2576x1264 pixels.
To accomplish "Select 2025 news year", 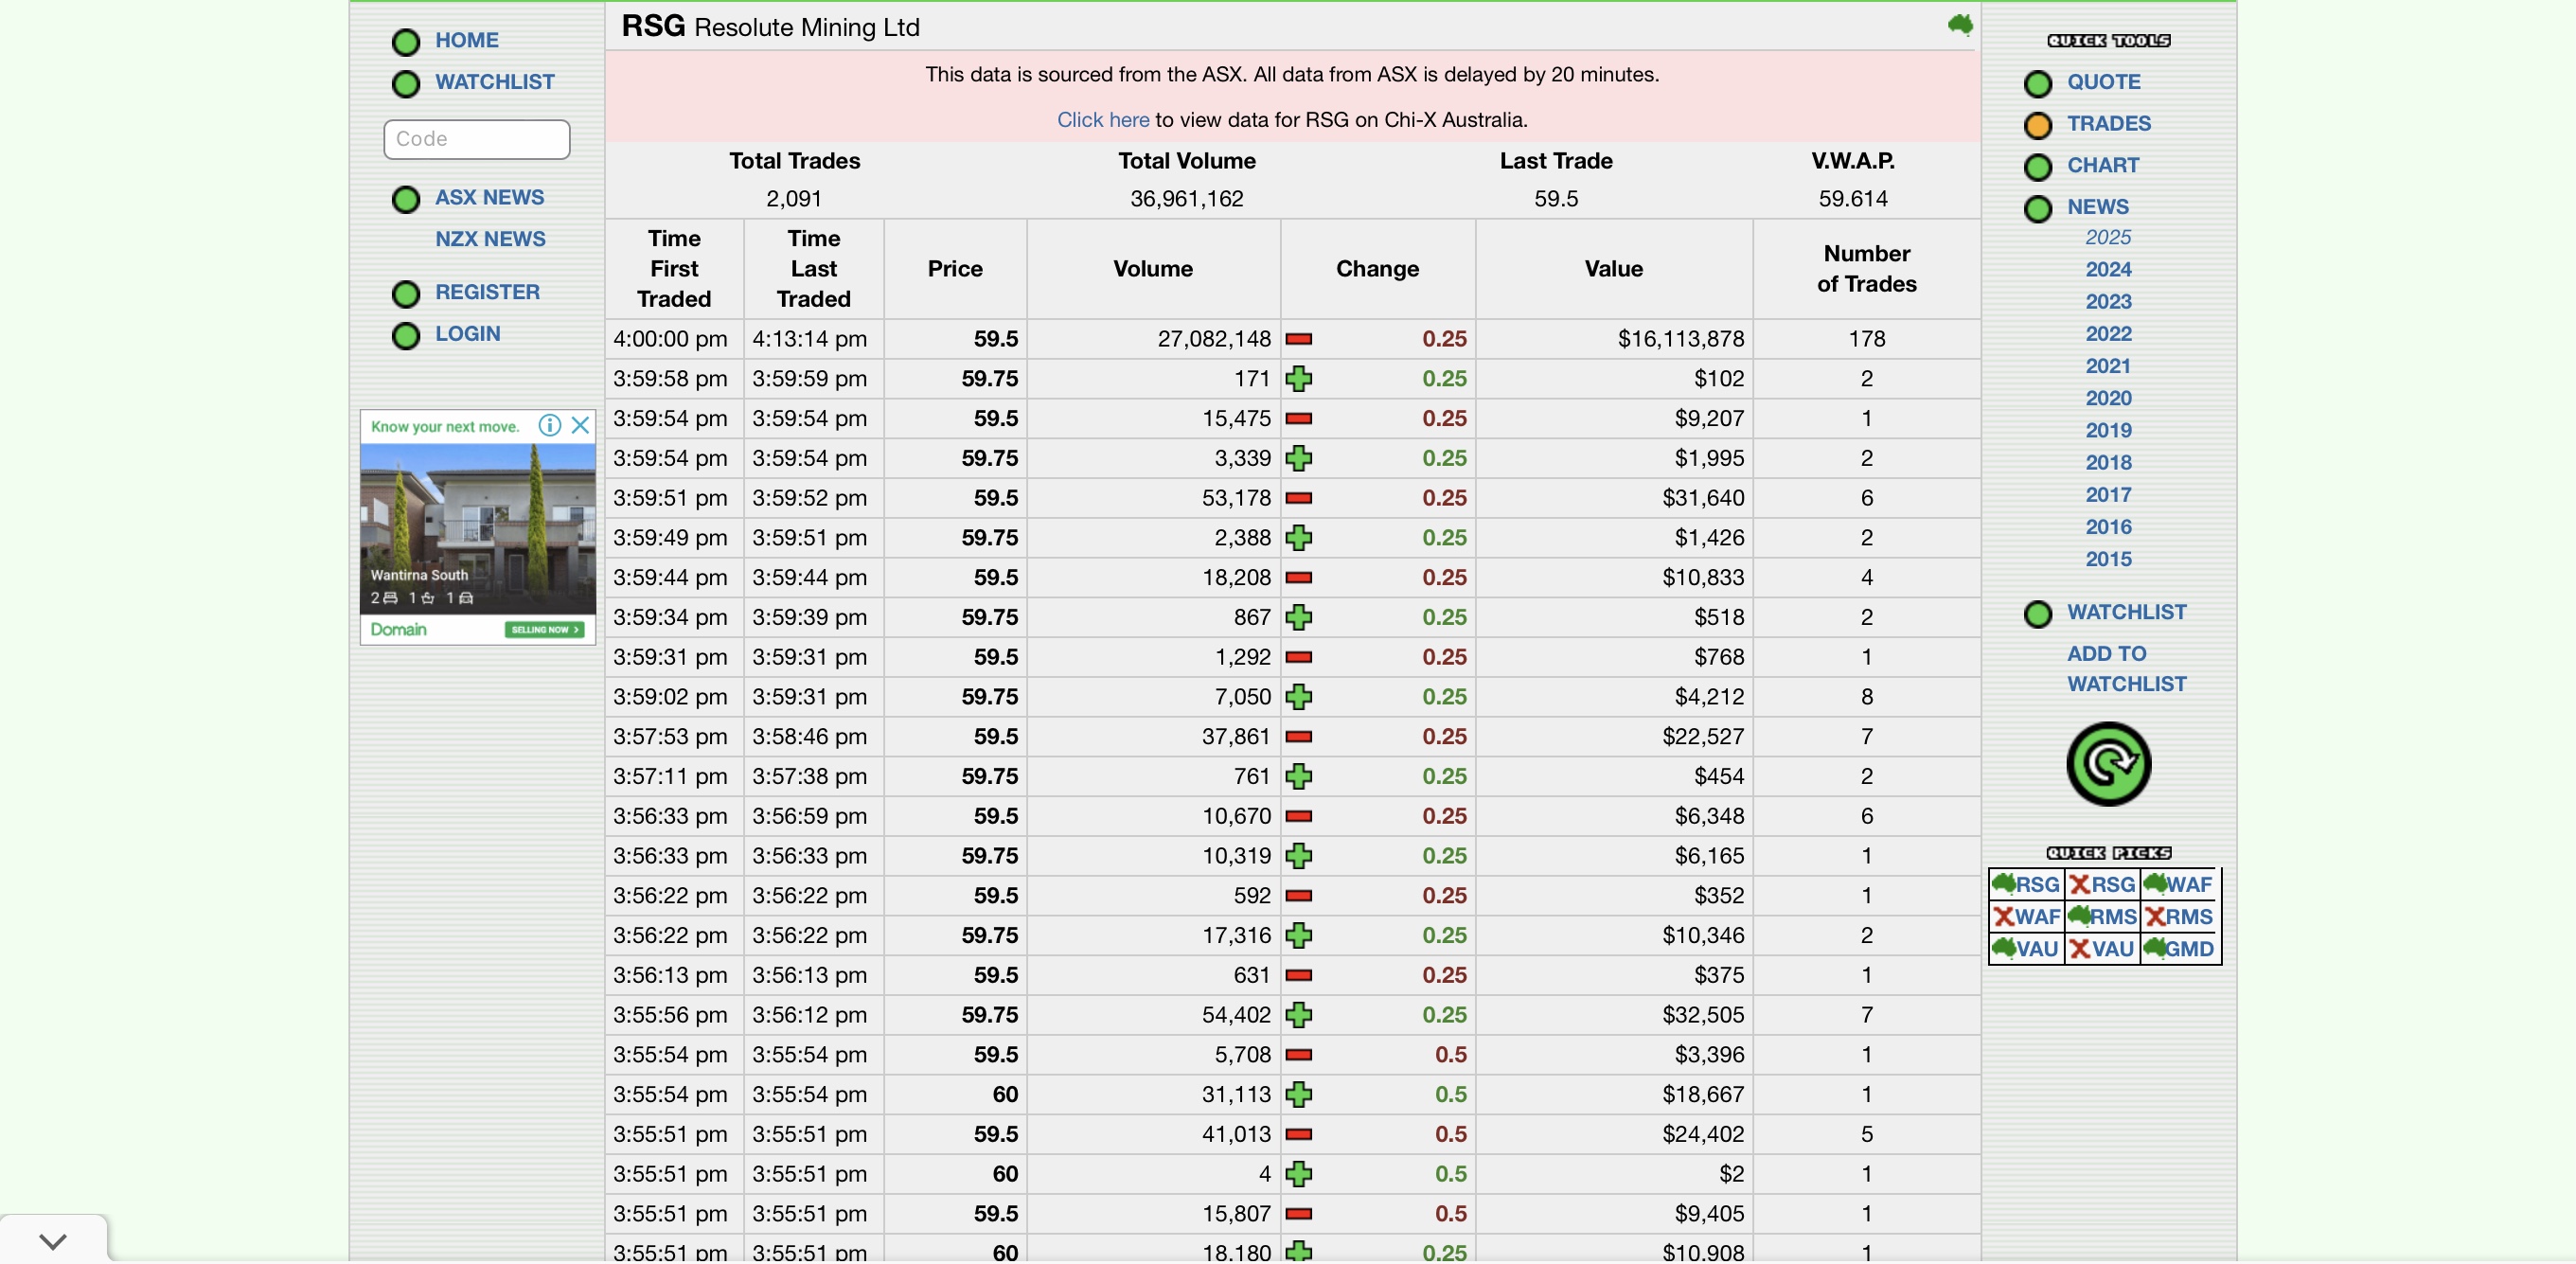I will (2108, 237).
